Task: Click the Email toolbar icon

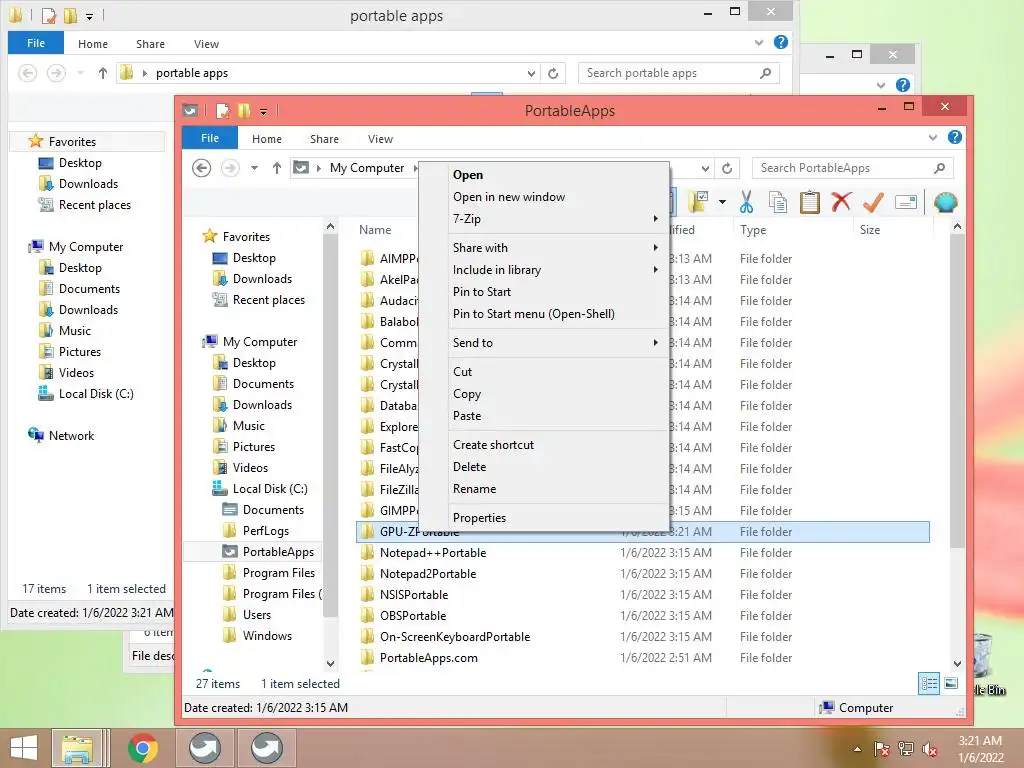Action: tap(906, 202)
